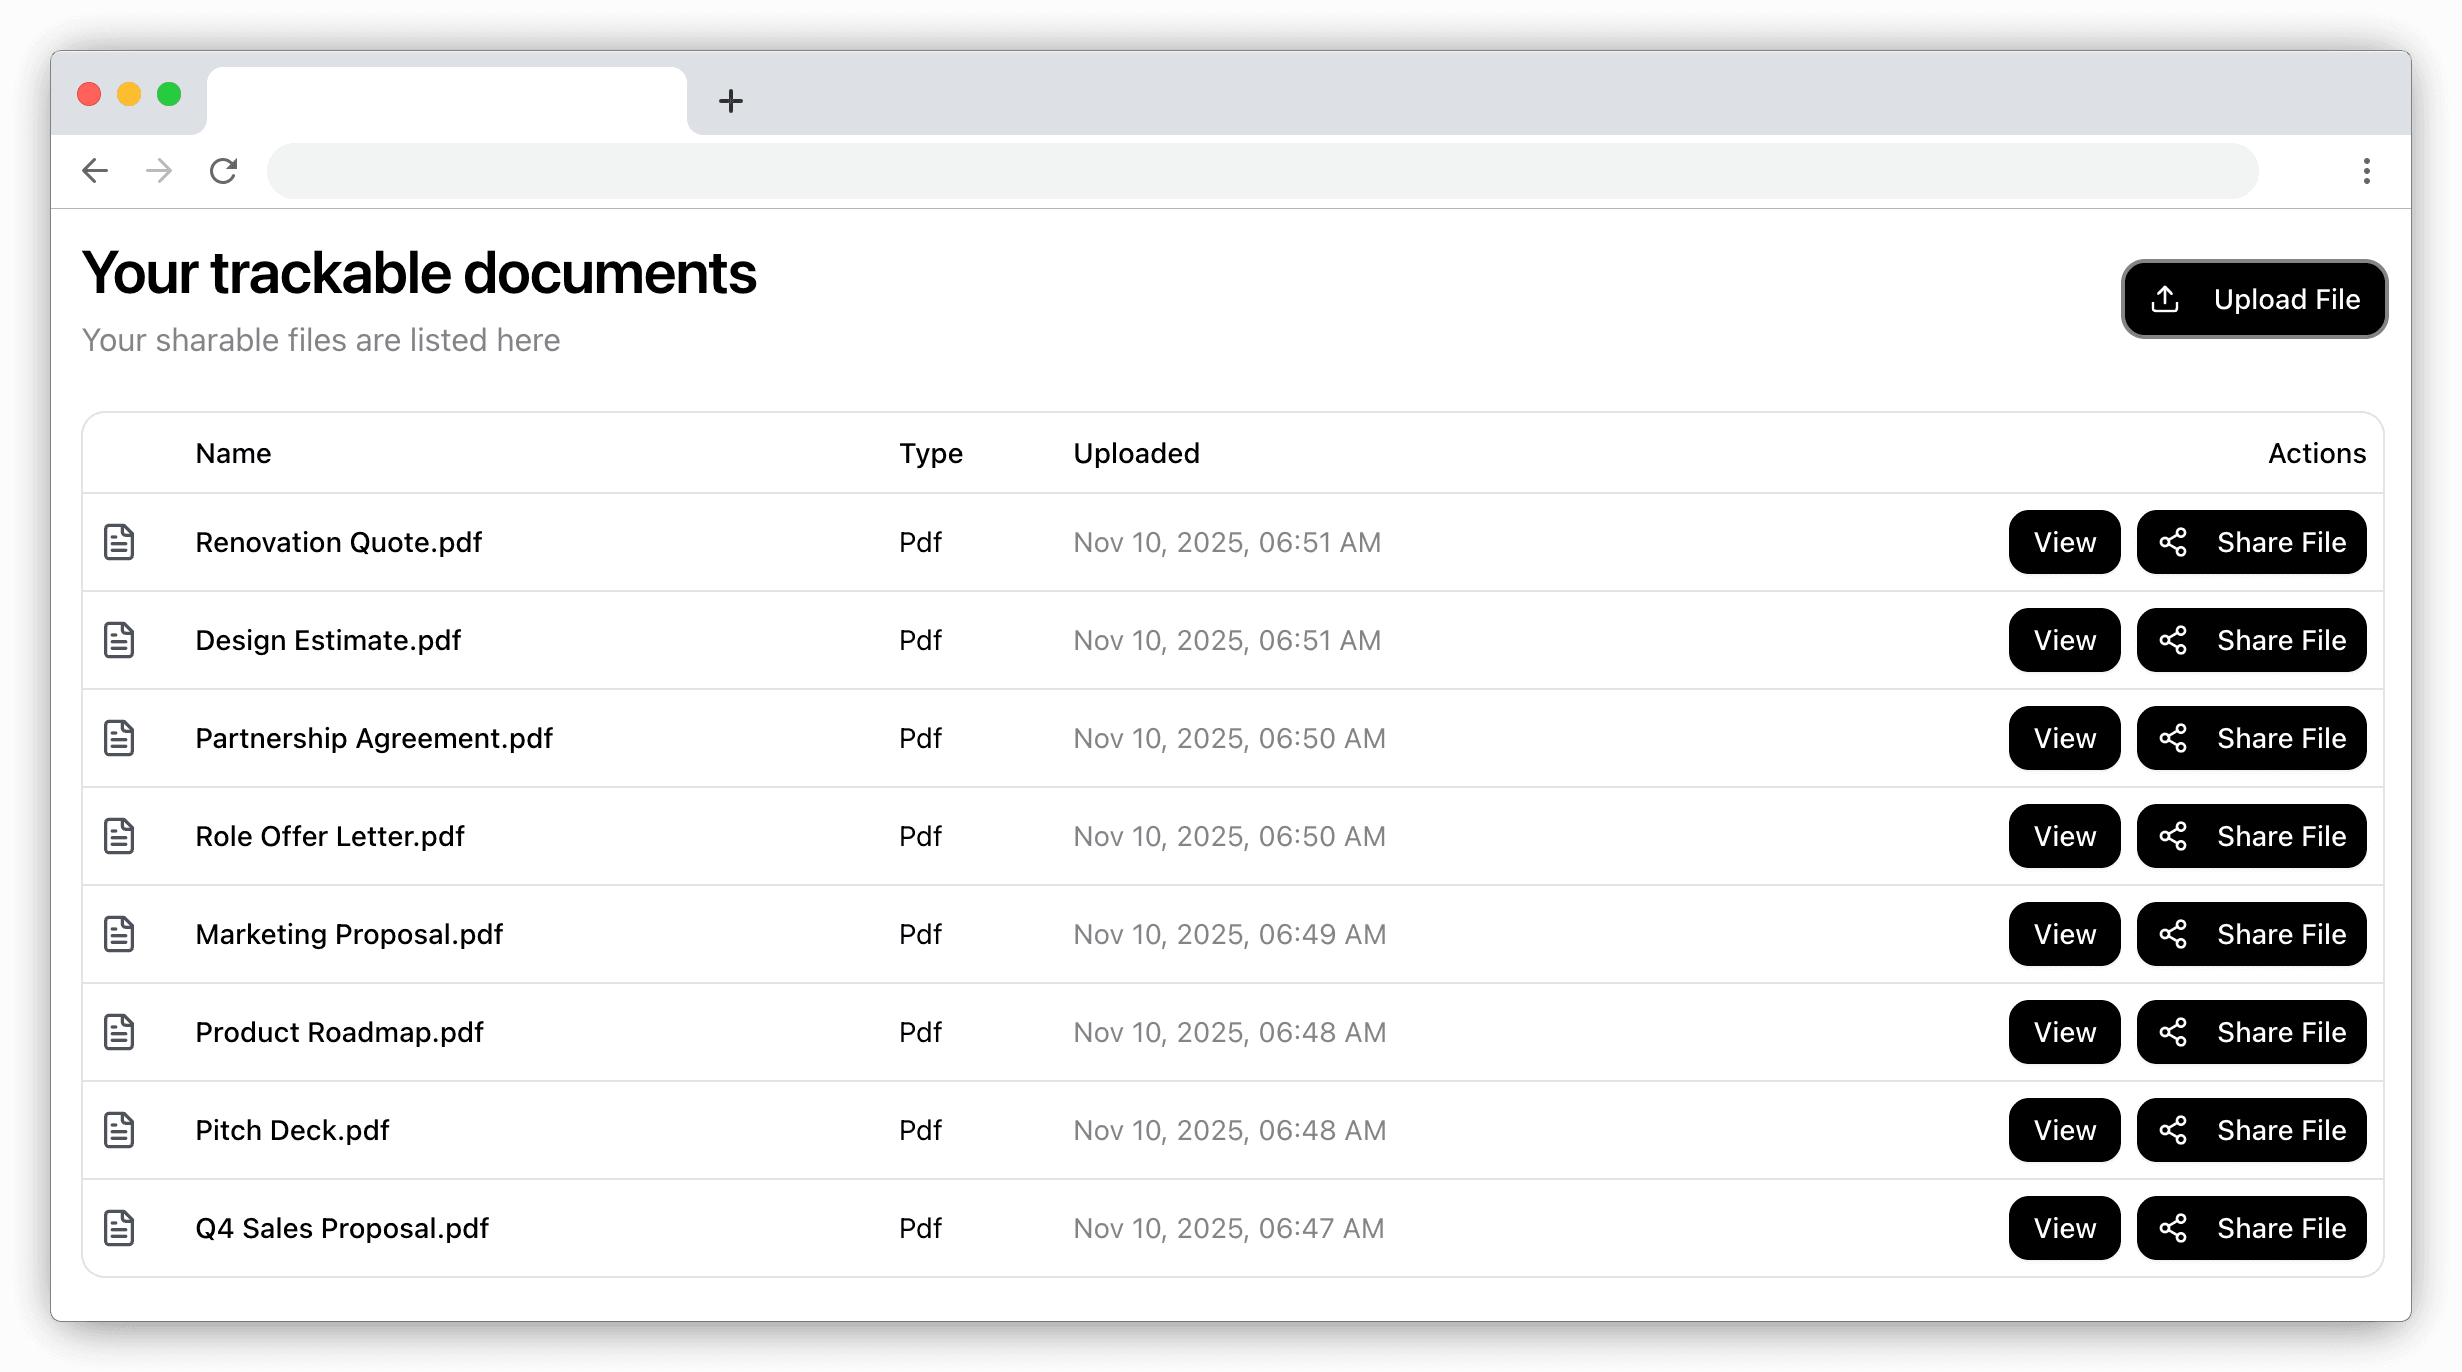Click the Pitch Deck.pdf document icon
The height and width of the screenshot is (1372, 2462).
pos(119,1130)
